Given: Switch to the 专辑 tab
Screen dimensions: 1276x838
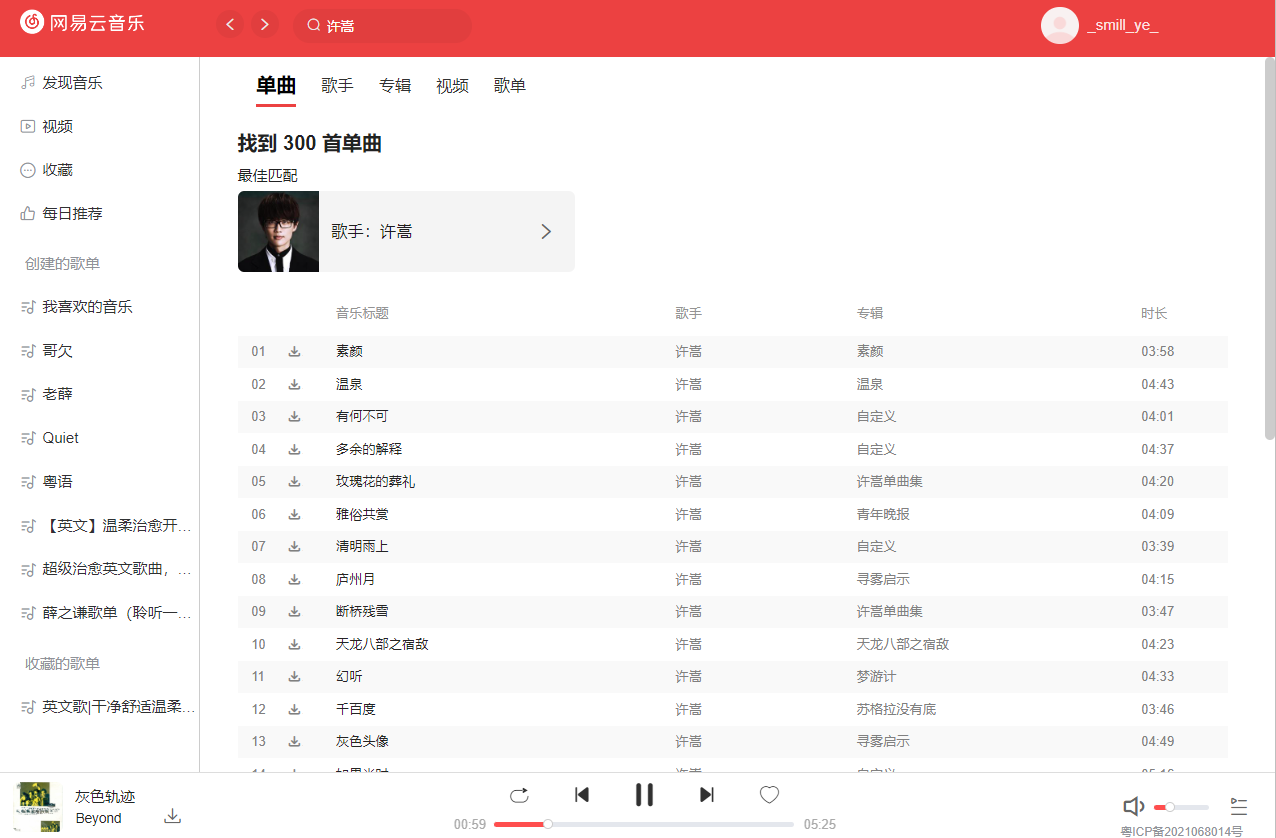Looking at the screenshot, I should pos(395,86).
